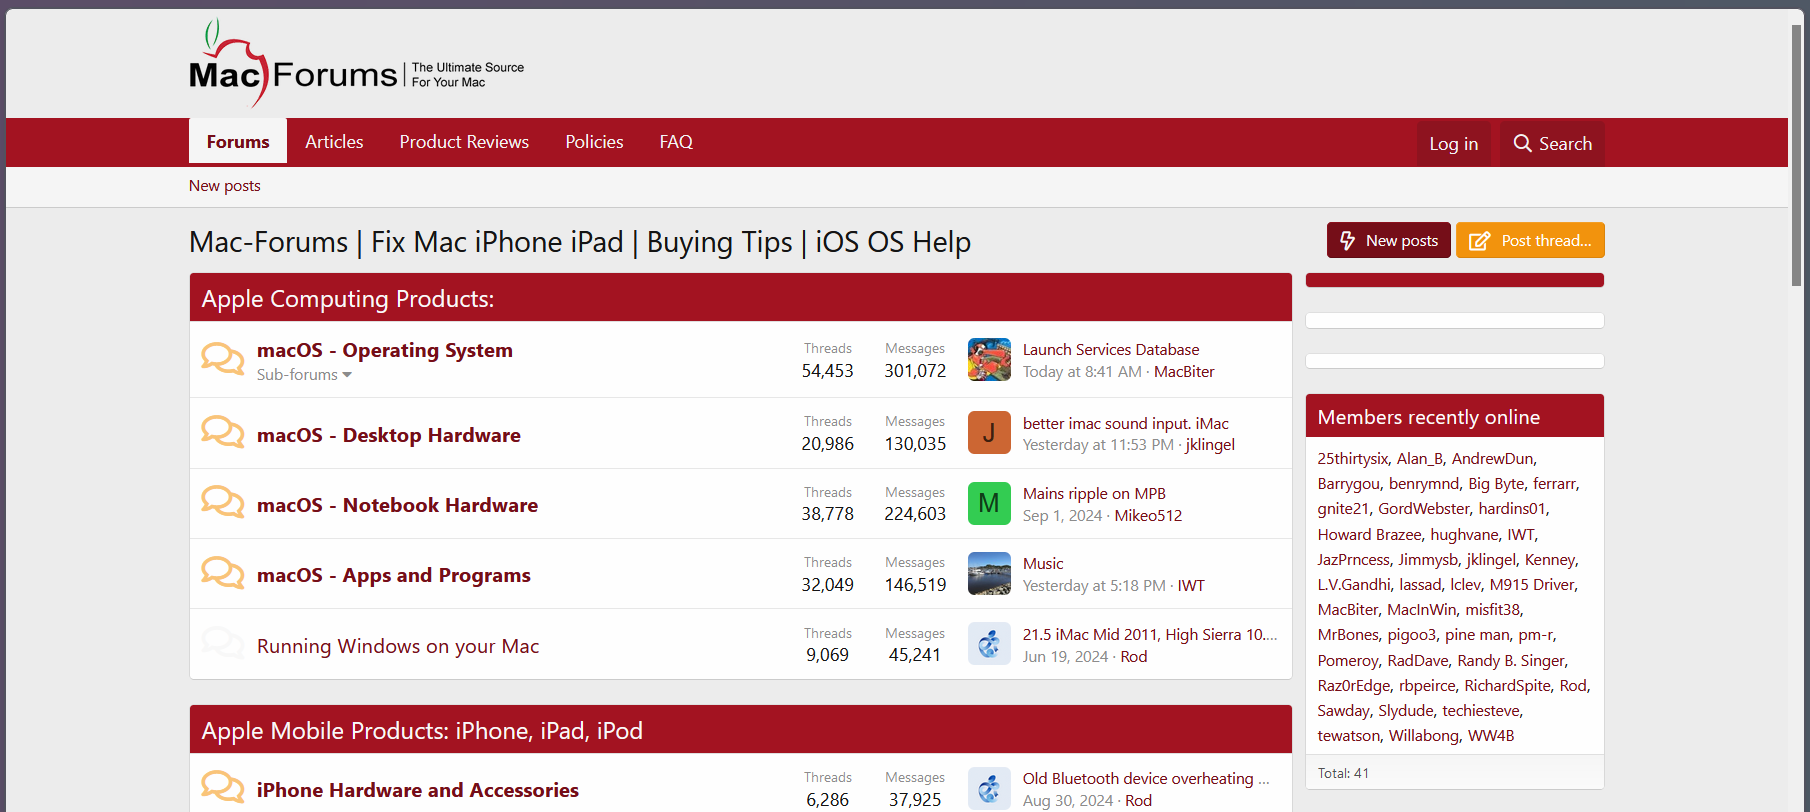Viewport: 1810px width, 812px height.
Task: Open member Big Byte's profile
Action: (1496, 484)
